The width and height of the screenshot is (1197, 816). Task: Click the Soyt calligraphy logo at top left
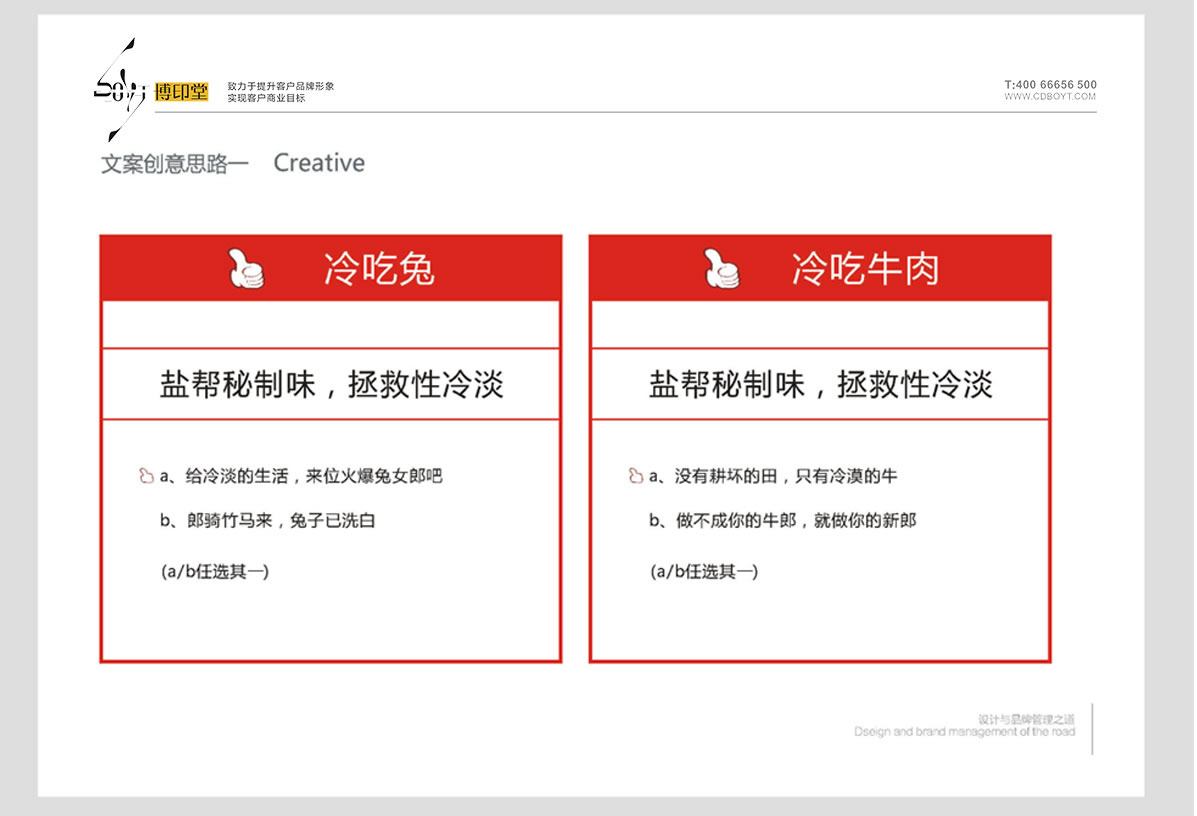pyautogui.click(x=120, y=90)
